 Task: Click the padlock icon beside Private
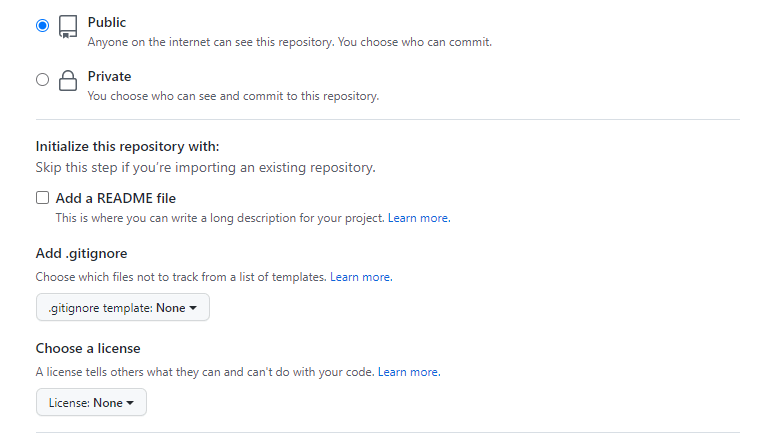coord(68,81)
